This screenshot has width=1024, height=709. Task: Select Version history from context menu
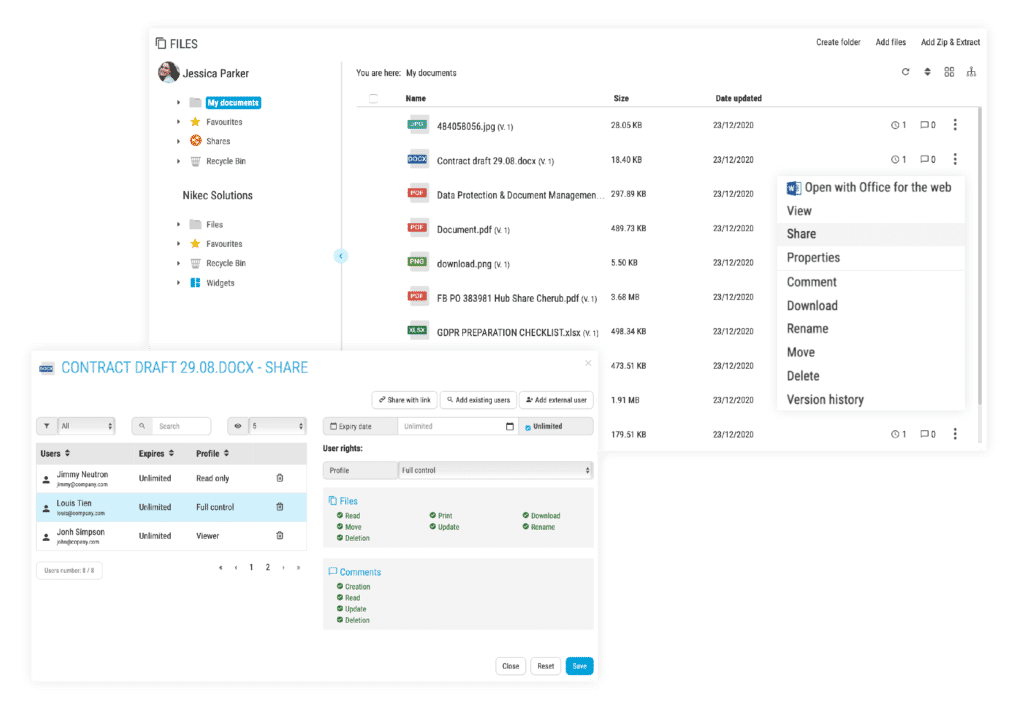tap(824, 399)
